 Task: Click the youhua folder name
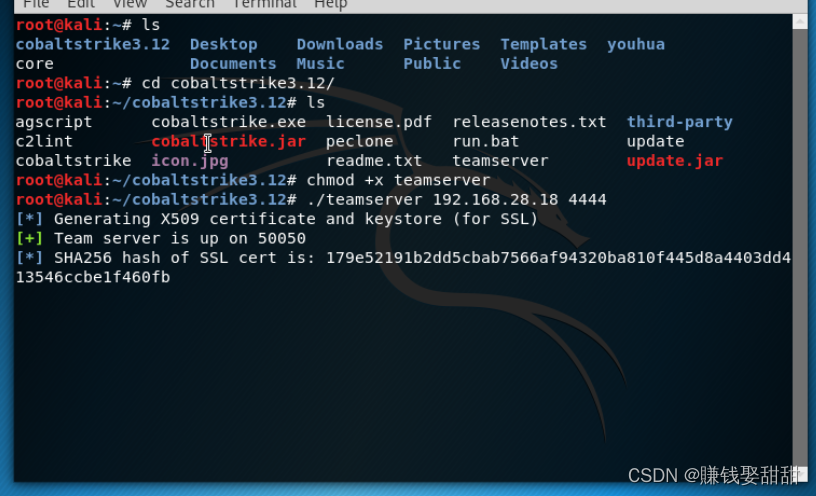pyautogui.click(x=636, y=44)
